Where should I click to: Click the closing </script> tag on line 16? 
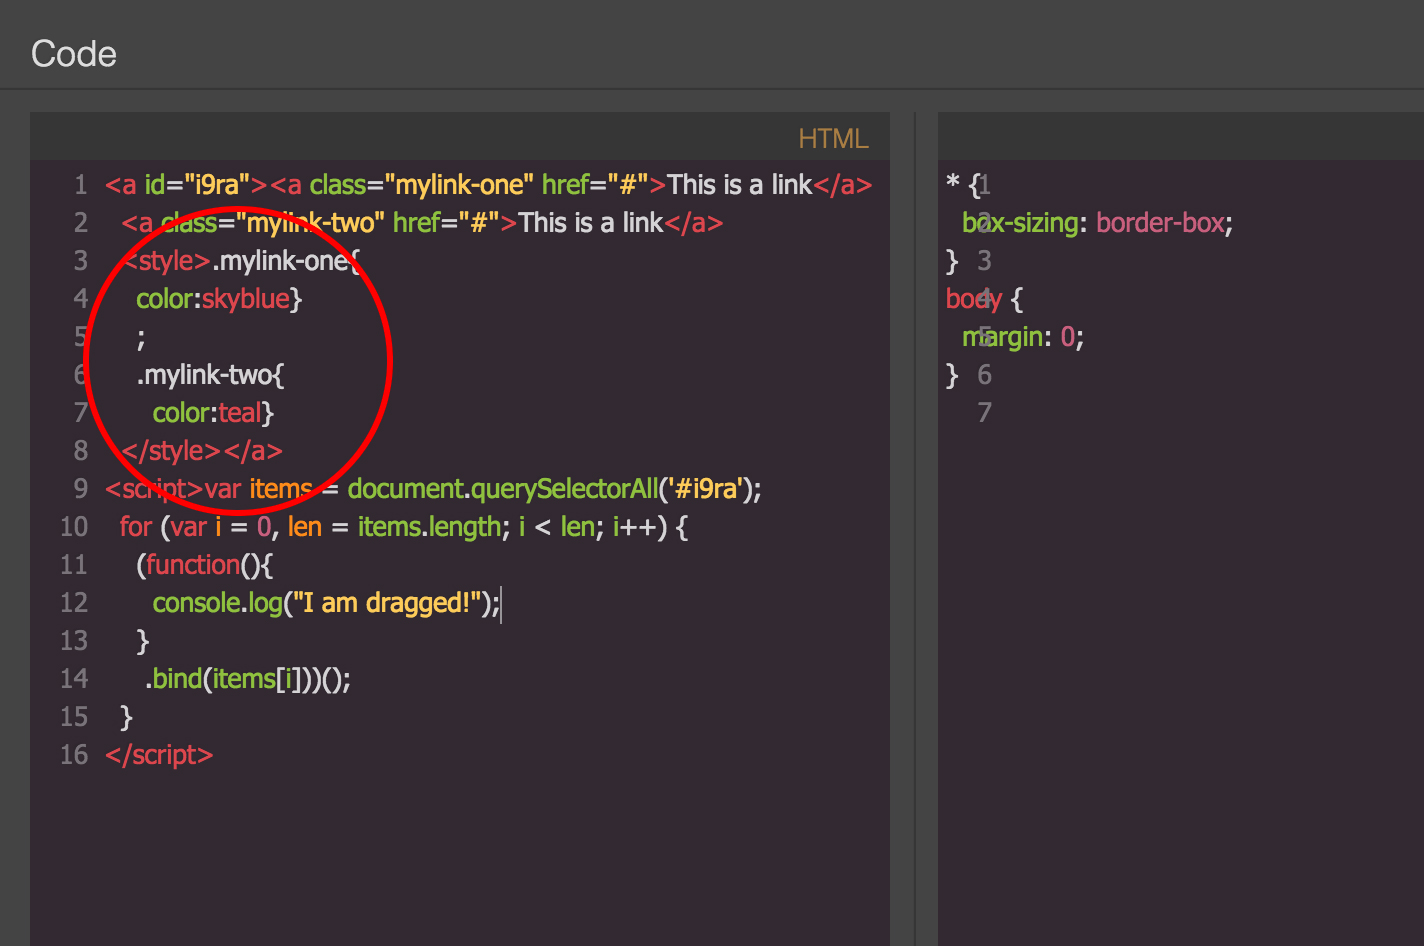coord(158,754)
